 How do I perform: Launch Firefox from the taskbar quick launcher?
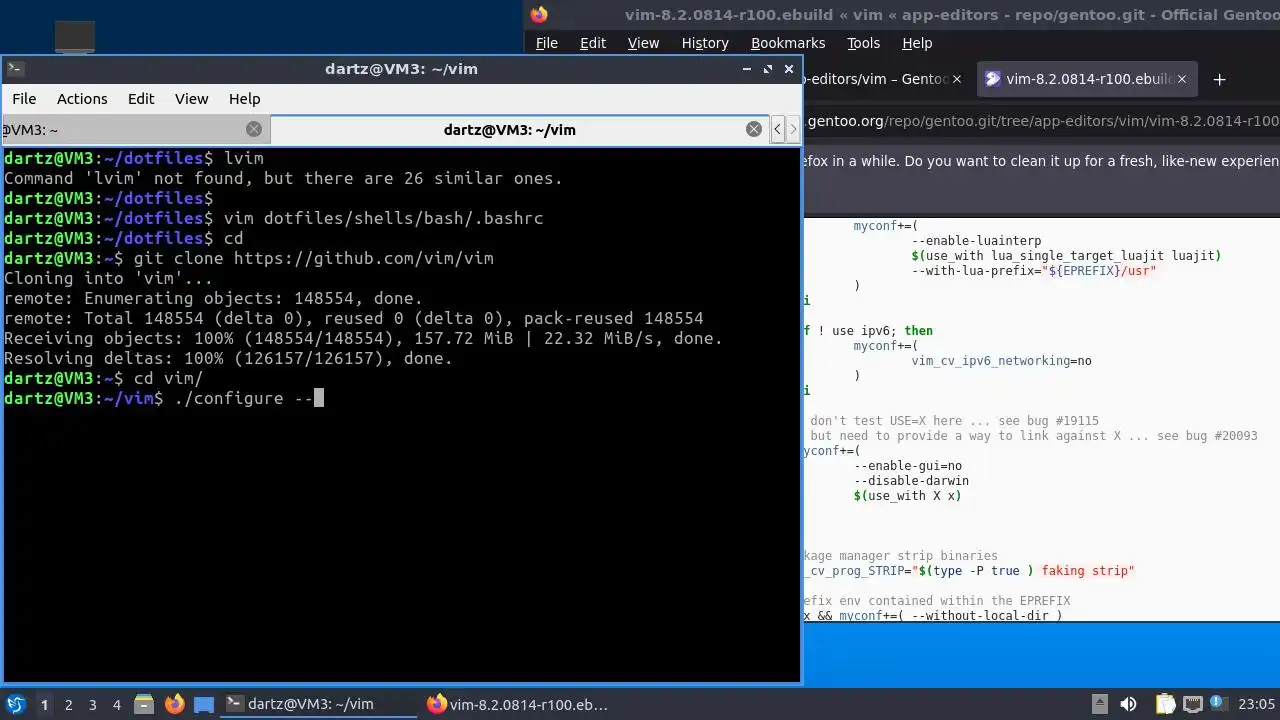pyautogui.click(x=174, y=704)
